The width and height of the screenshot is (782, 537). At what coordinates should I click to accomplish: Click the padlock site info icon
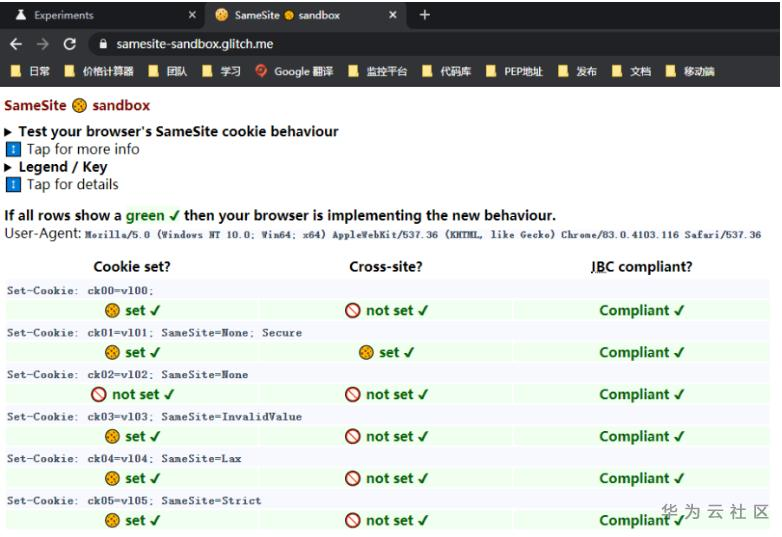[101, 45]
